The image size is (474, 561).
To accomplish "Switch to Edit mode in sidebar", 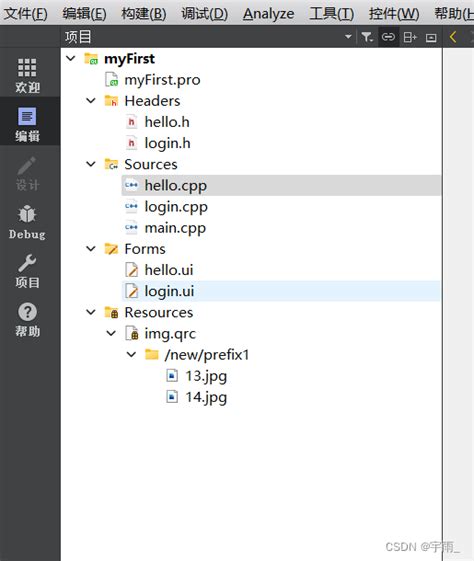I will (x=28, y=125).
